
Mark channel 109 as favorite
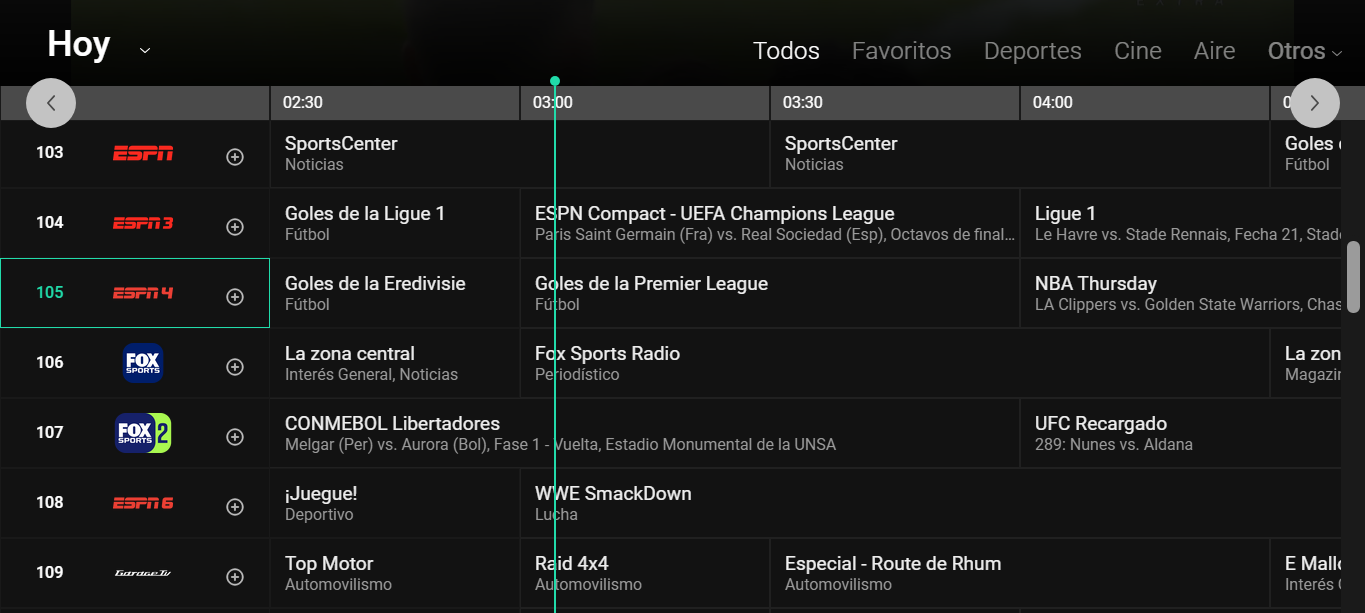235,577
